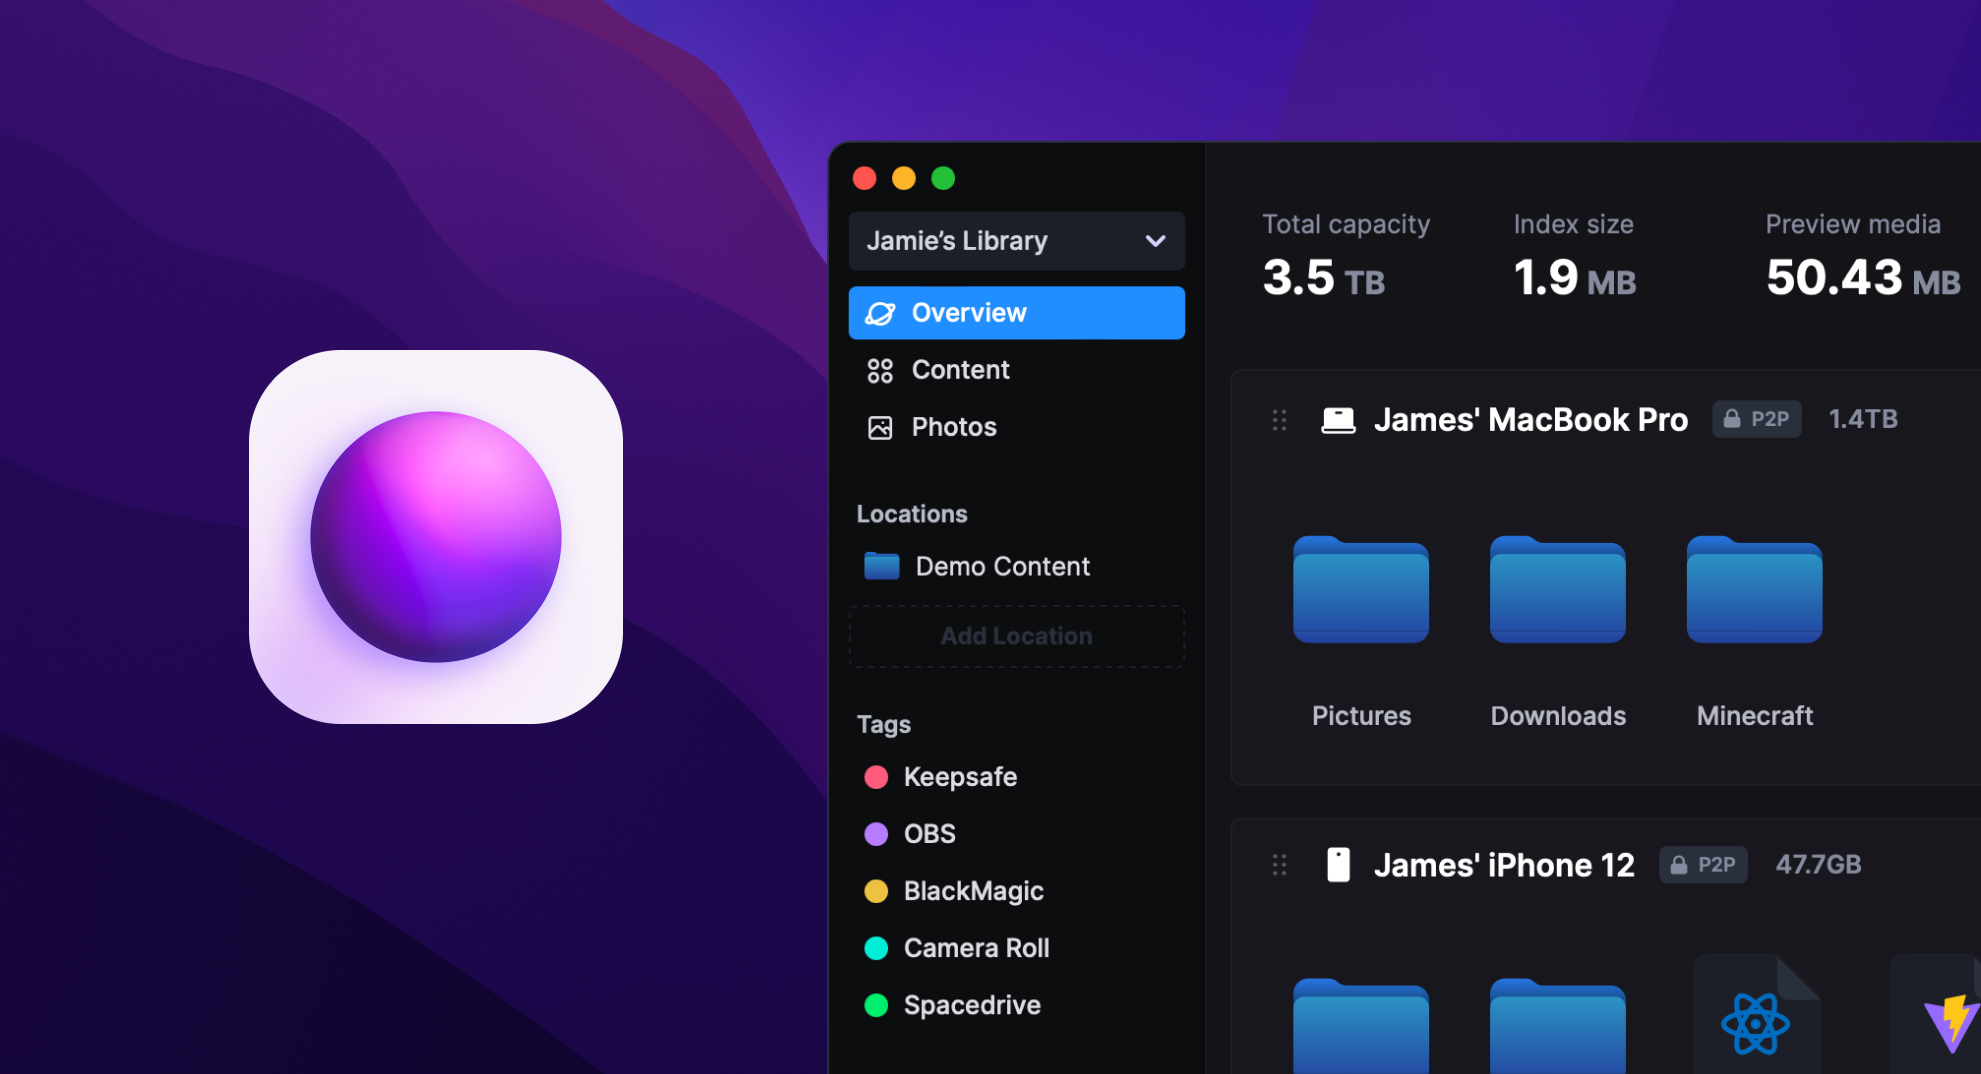This screenshot has width=1981, height=1074.
Task: Open the Pictures folder
Action: [x=1360, y=592]
